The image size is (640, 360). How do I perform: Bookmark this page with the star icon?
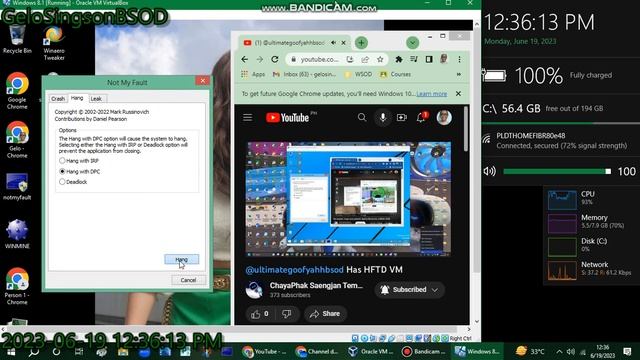click(x=380, y=60)
